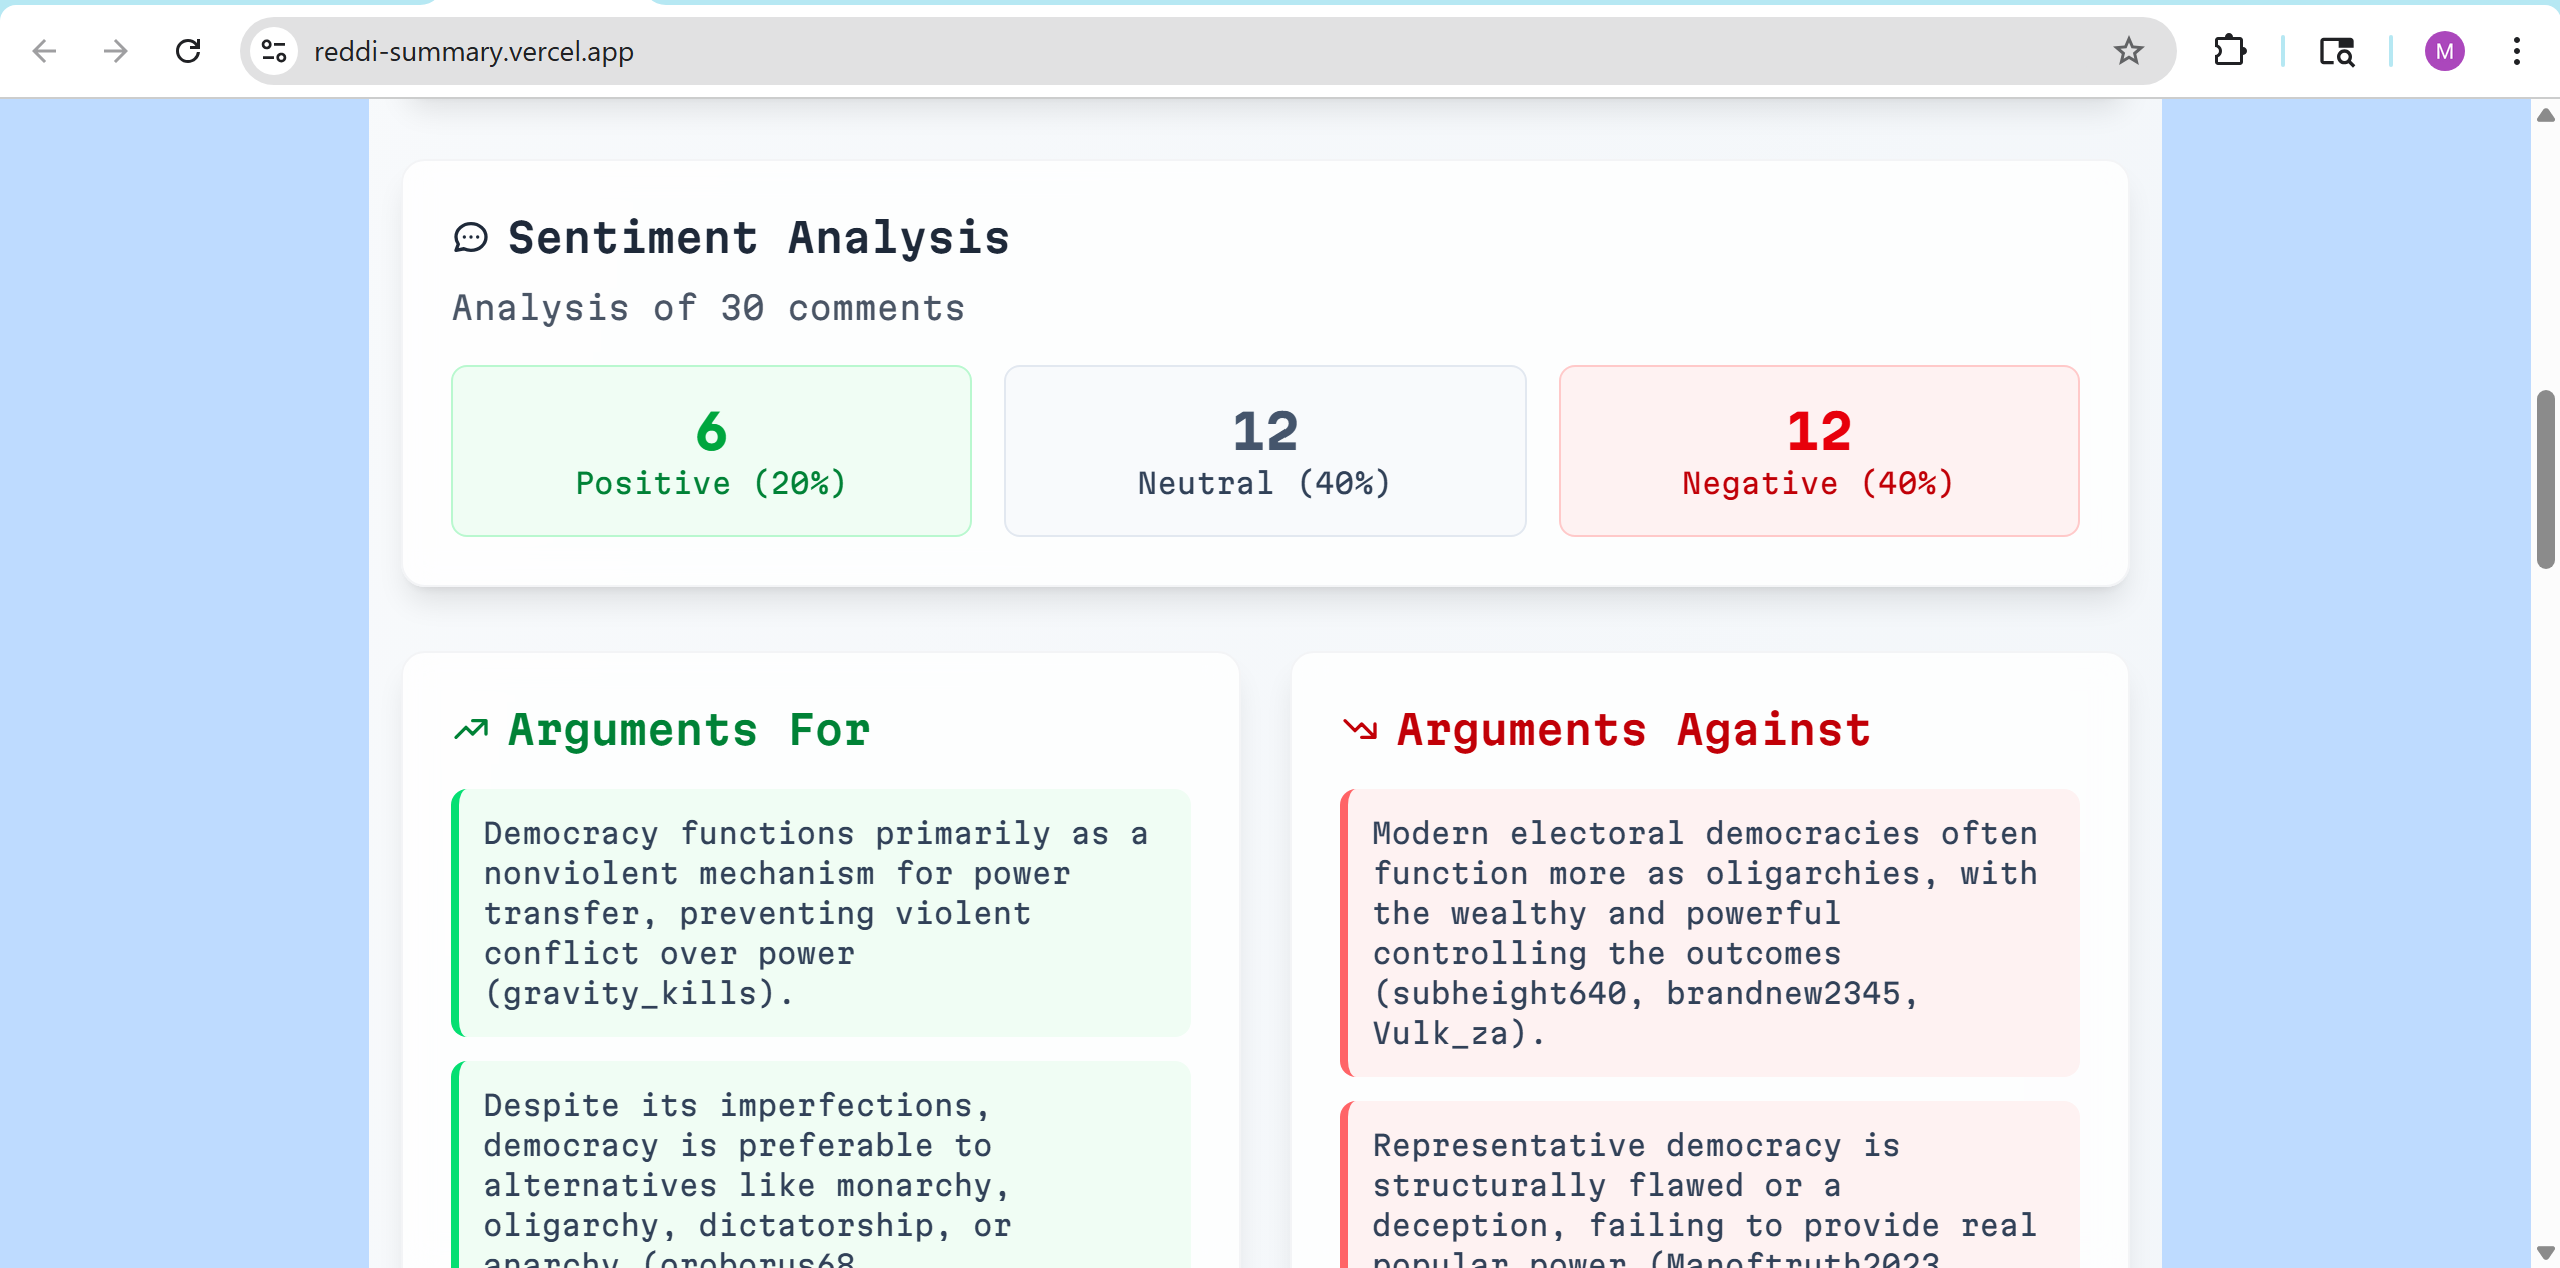2560x1268 pixels.
Task: Bookmark this page with the star icon
Action: [x=2128, y=51]
